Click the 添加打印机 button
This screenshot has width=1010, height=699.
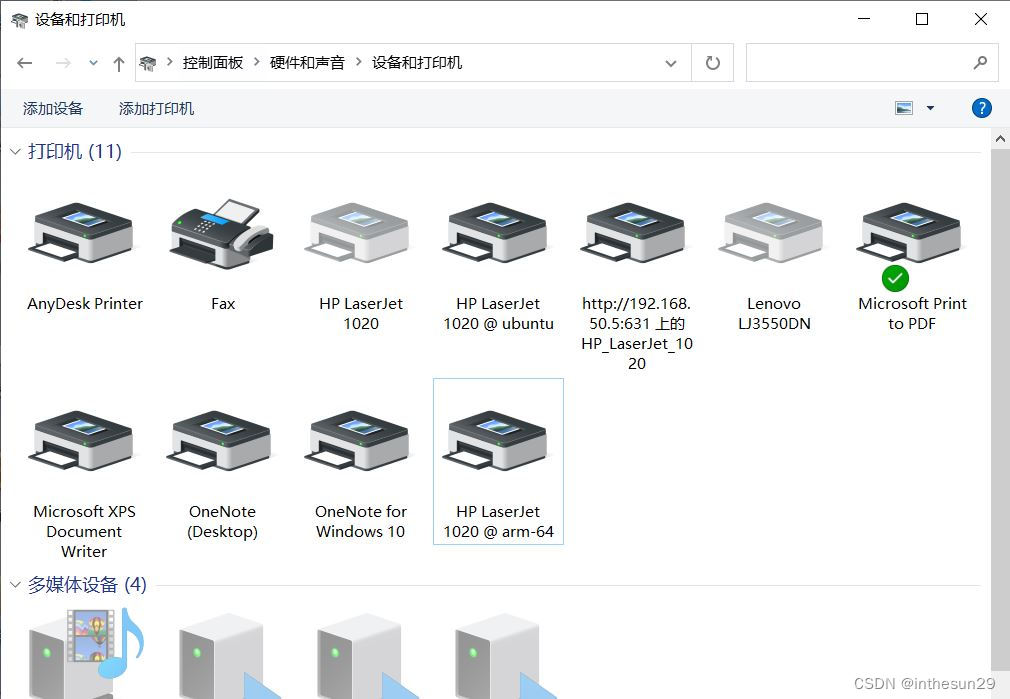point(157,108)
